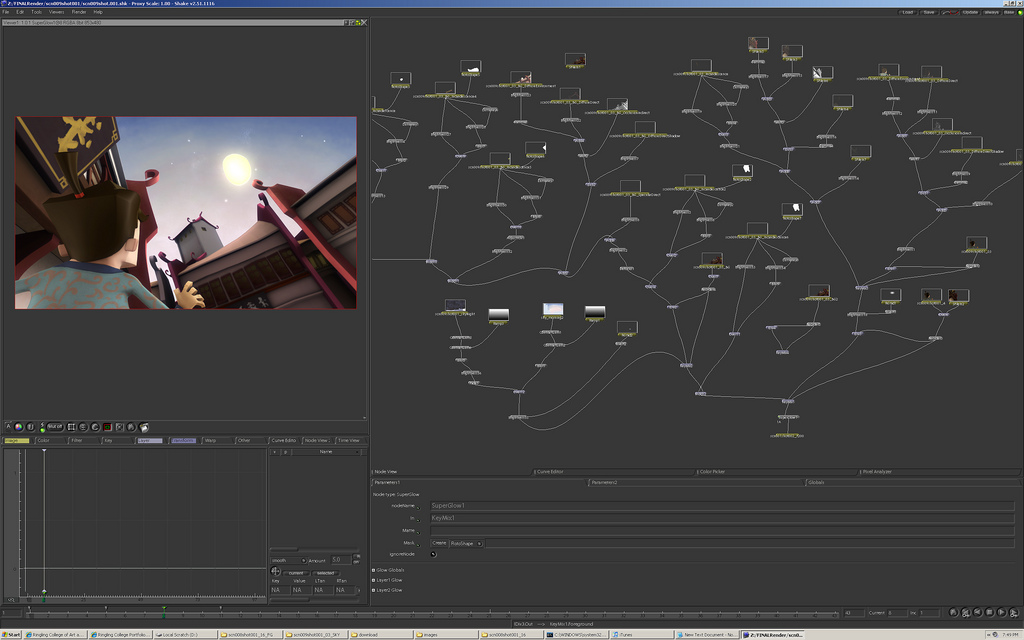Open the Render menu
1024x640 pixels.
point(79,12)
